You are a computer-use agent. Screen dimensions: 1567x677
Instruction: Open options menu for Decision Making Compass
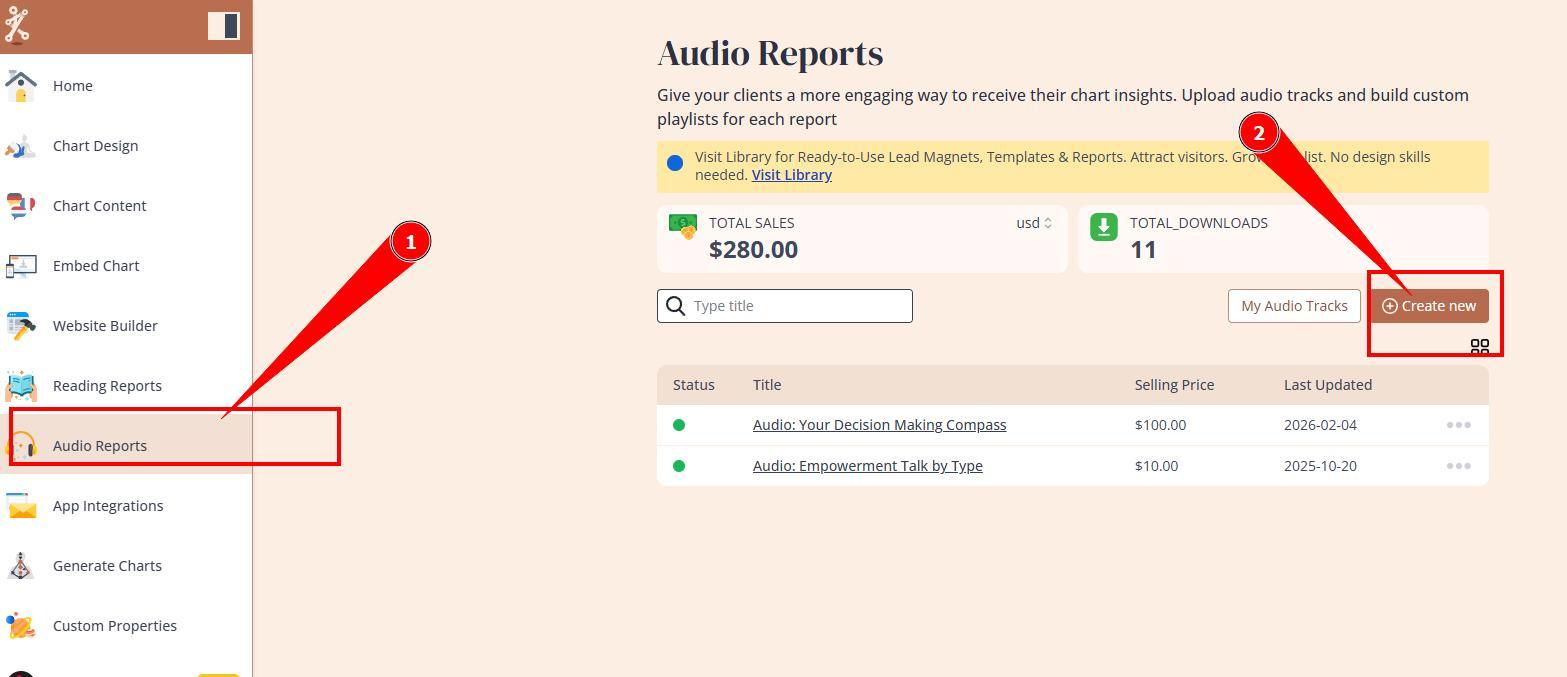tap(1458, 425)
